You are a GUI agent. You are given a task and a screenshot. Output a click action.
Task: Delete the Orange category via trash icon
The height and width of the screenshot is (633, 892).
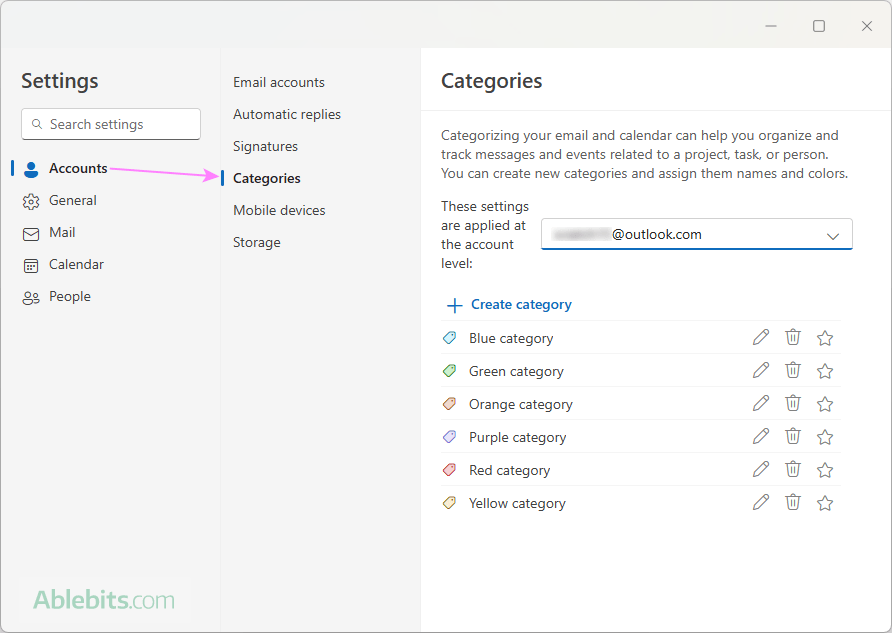coord(793,403)
